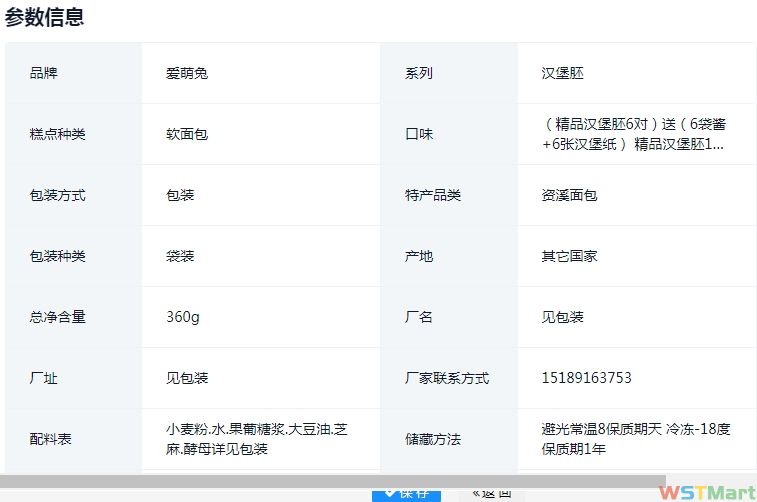
Task: Click the 参数信息 section heading
Action: [44, 17]
